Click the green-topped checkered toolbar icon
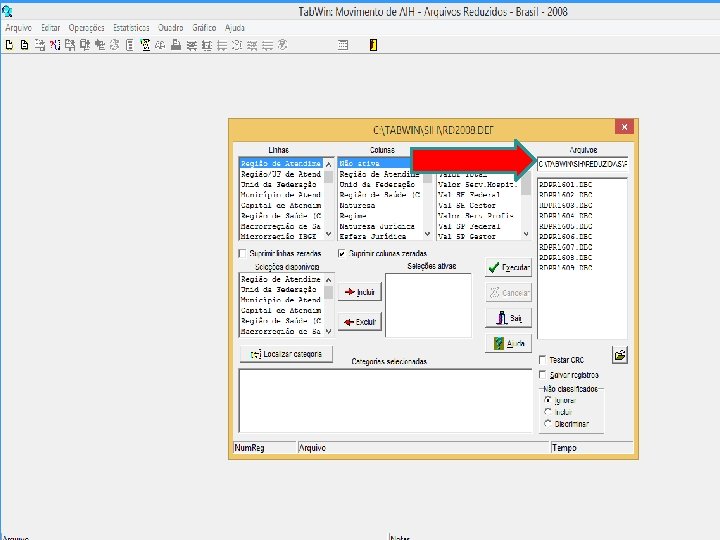The image size is (720, 540). pyautogui.click(x=146, y=45)
